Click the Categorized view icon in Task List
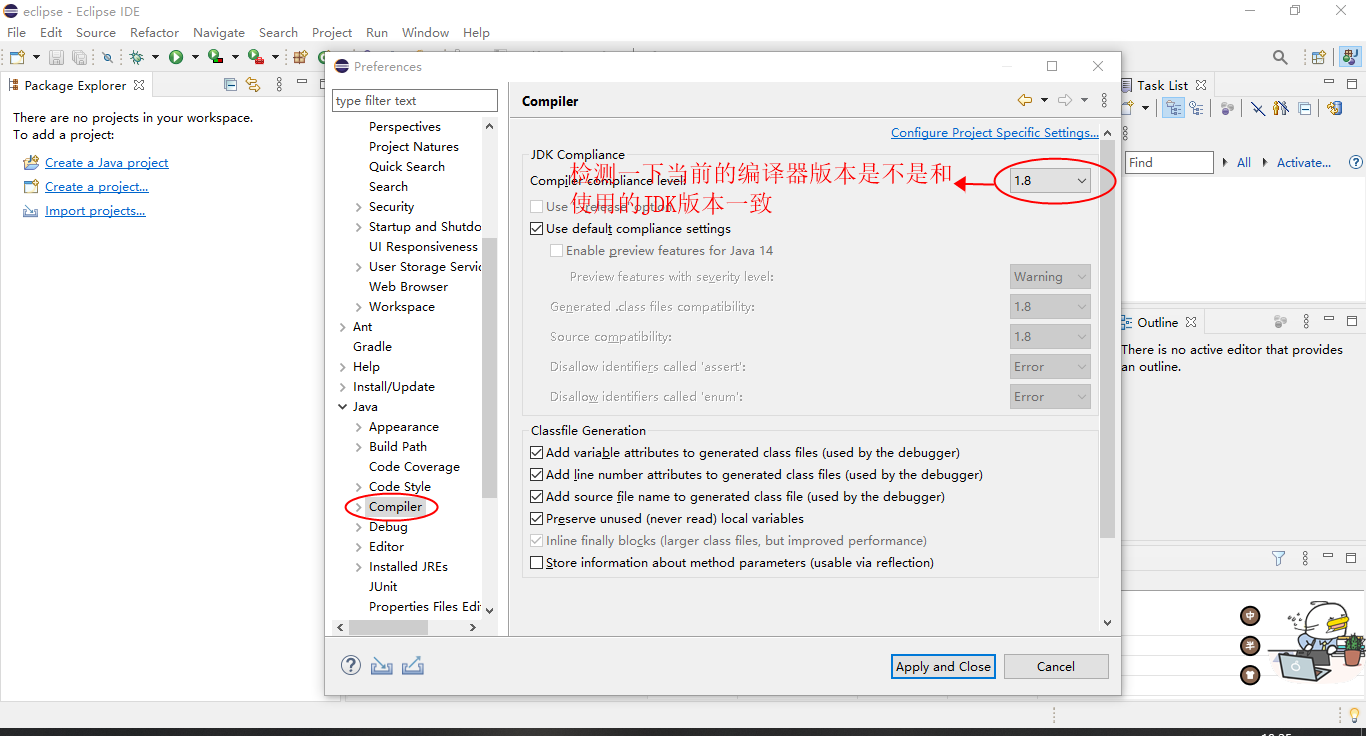This screenshot has width=1366, height=736. pos(1173,107)
